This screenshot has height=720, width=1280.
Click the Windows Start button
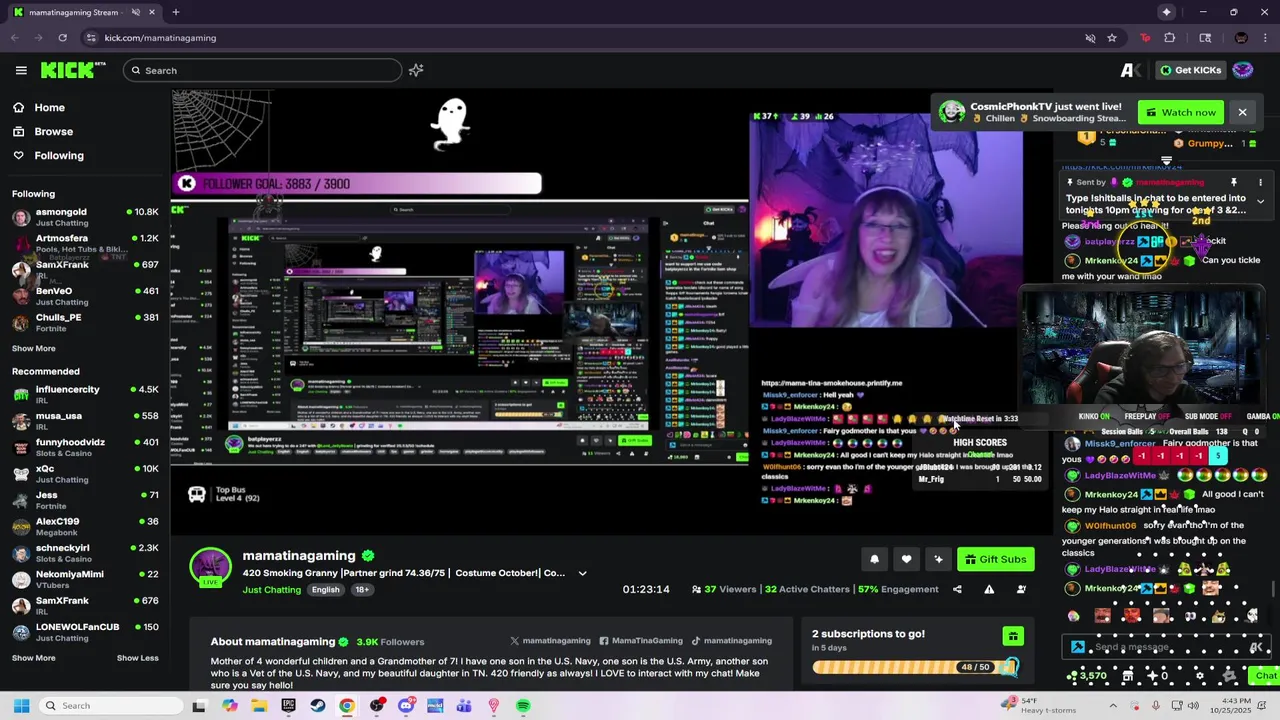point(21,706)
